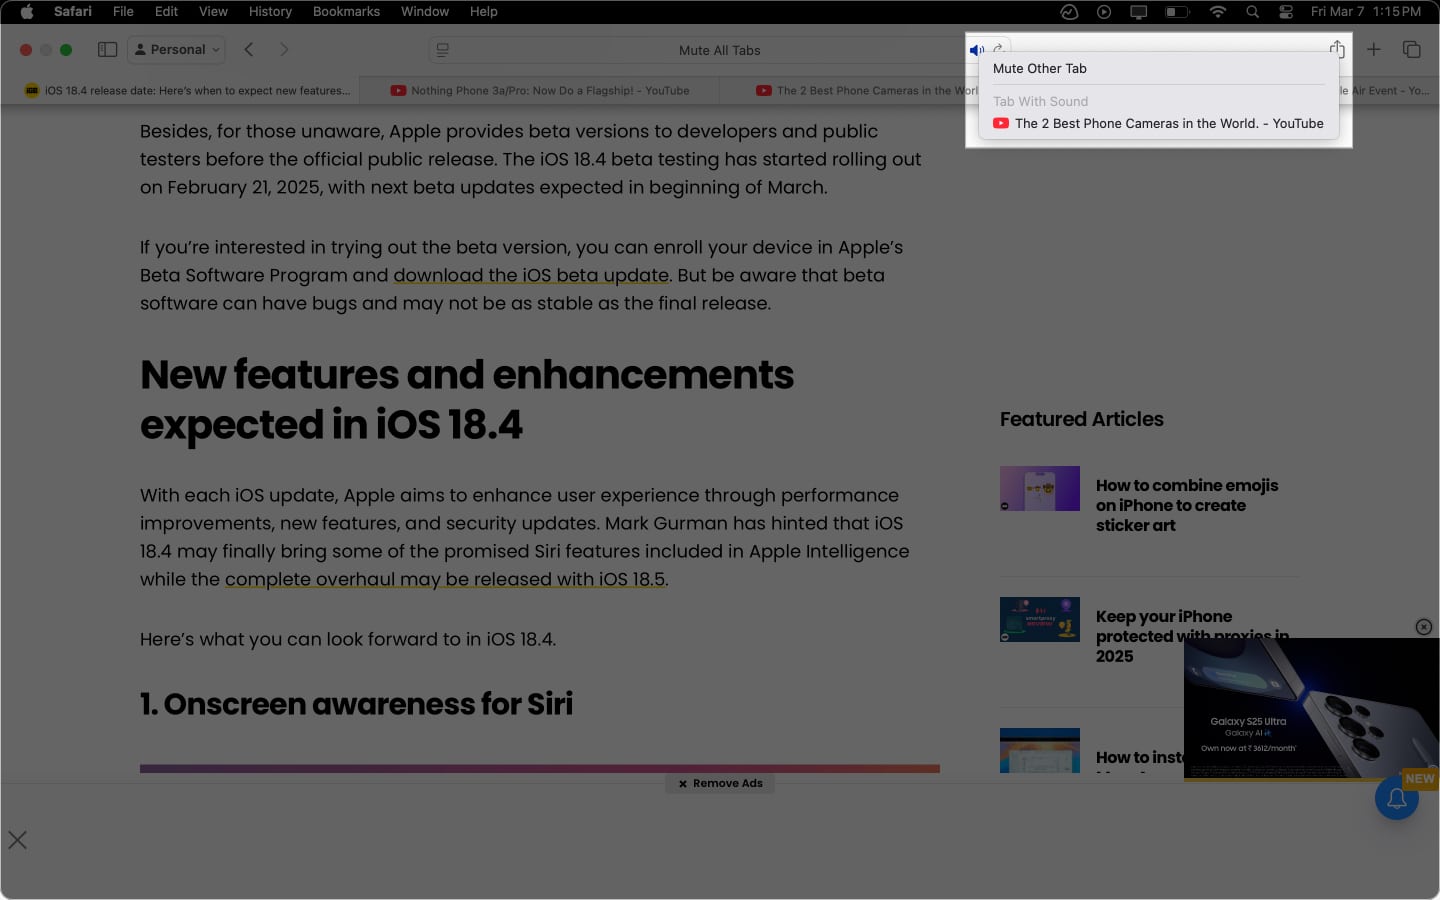The width and height of the screenshot is (1440, 900).
Task: Open the Personal profile dropdown
Action: tap(177, 49)
